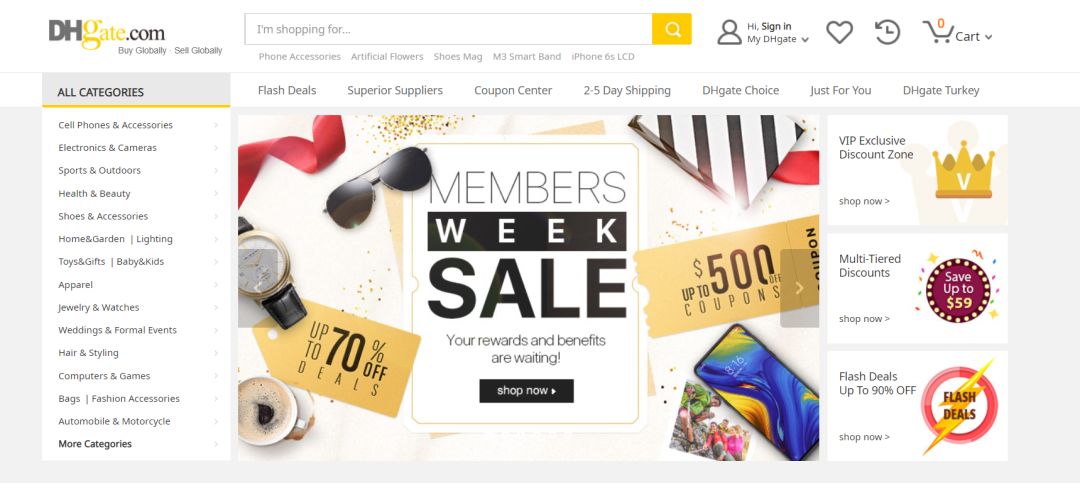This screenshot has width=1080, height=483.
Task: Show next banner with right arrow
Action: [x=799, y=288]
